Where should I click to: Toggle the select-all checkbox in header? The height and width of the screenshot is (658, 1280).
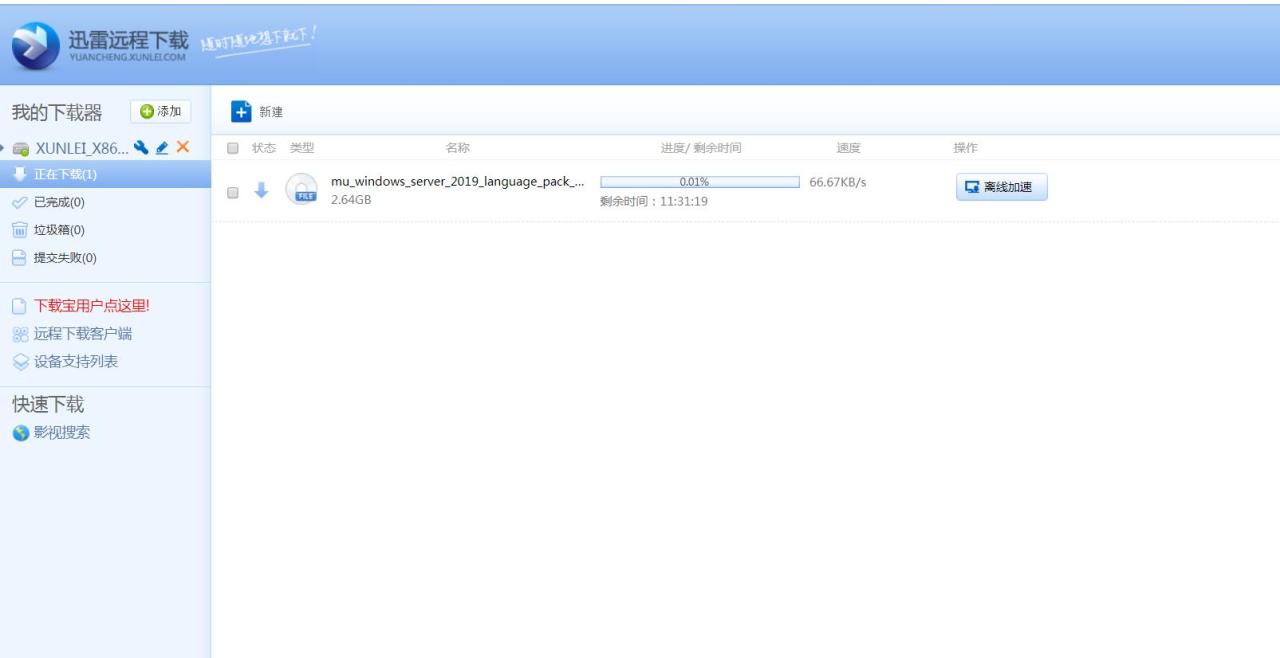click(233, 149)
